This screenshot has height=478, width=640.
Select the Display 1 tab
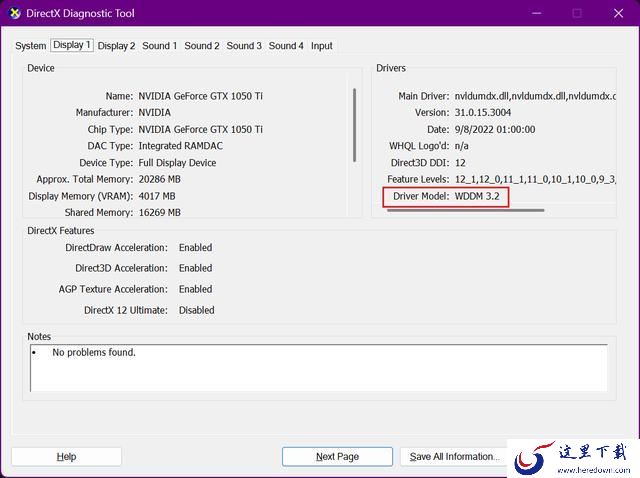coord(72,45)
